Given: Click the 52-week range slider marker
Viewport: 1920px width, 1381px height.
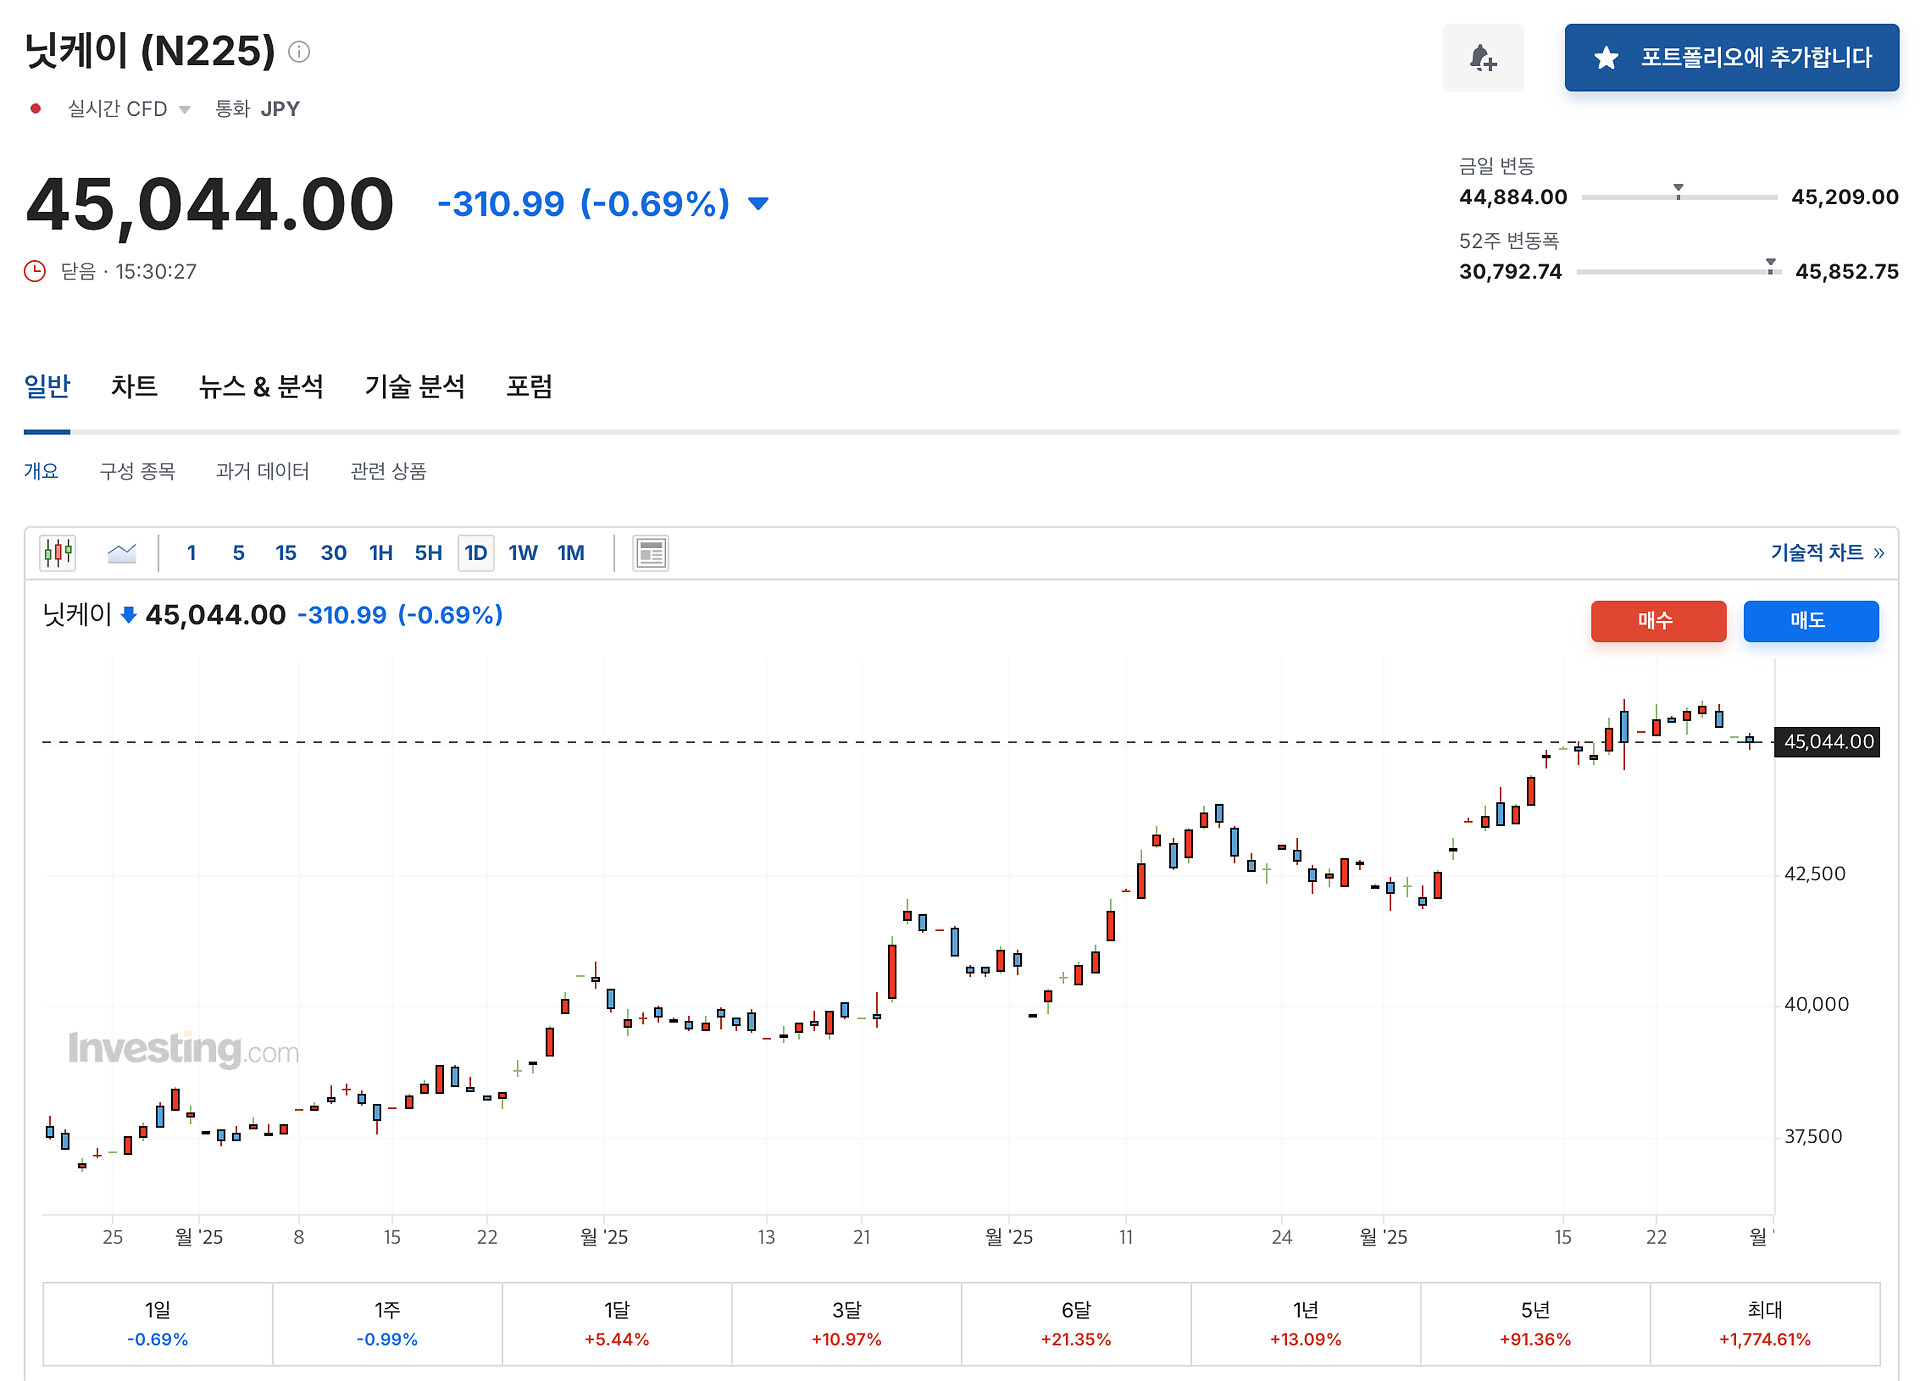Looking at the screenshot, I should 1770,265.
